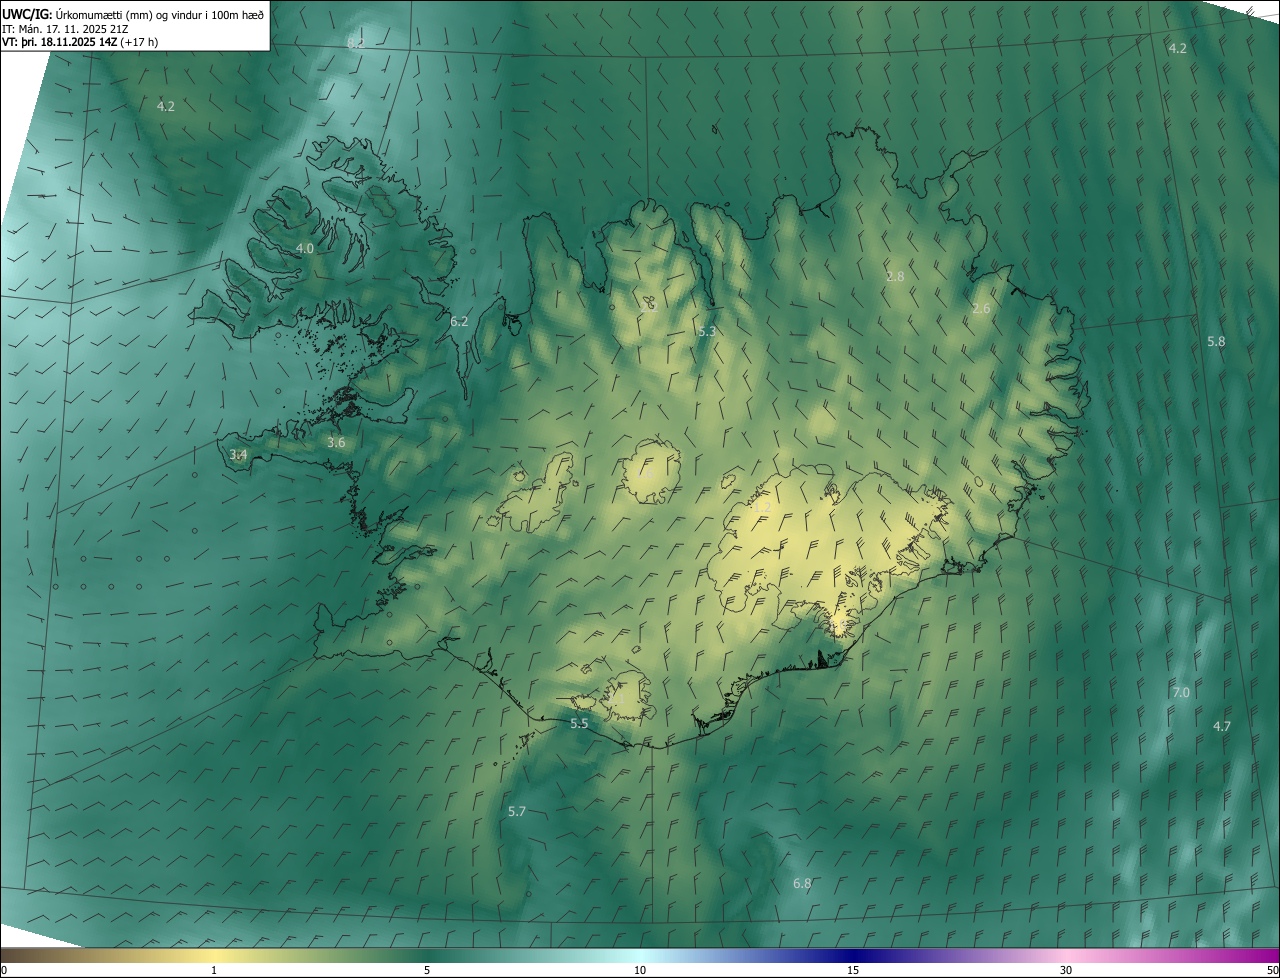
Task: Click the legend tick label '30'
Action: coord(1066,971)
